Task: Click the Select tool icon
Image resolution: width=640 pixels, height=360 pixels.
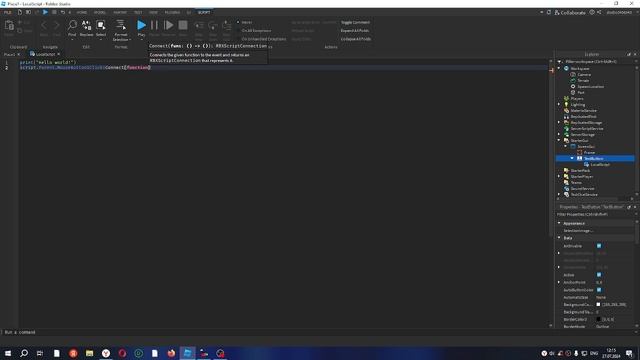Action: pos(101,25)
